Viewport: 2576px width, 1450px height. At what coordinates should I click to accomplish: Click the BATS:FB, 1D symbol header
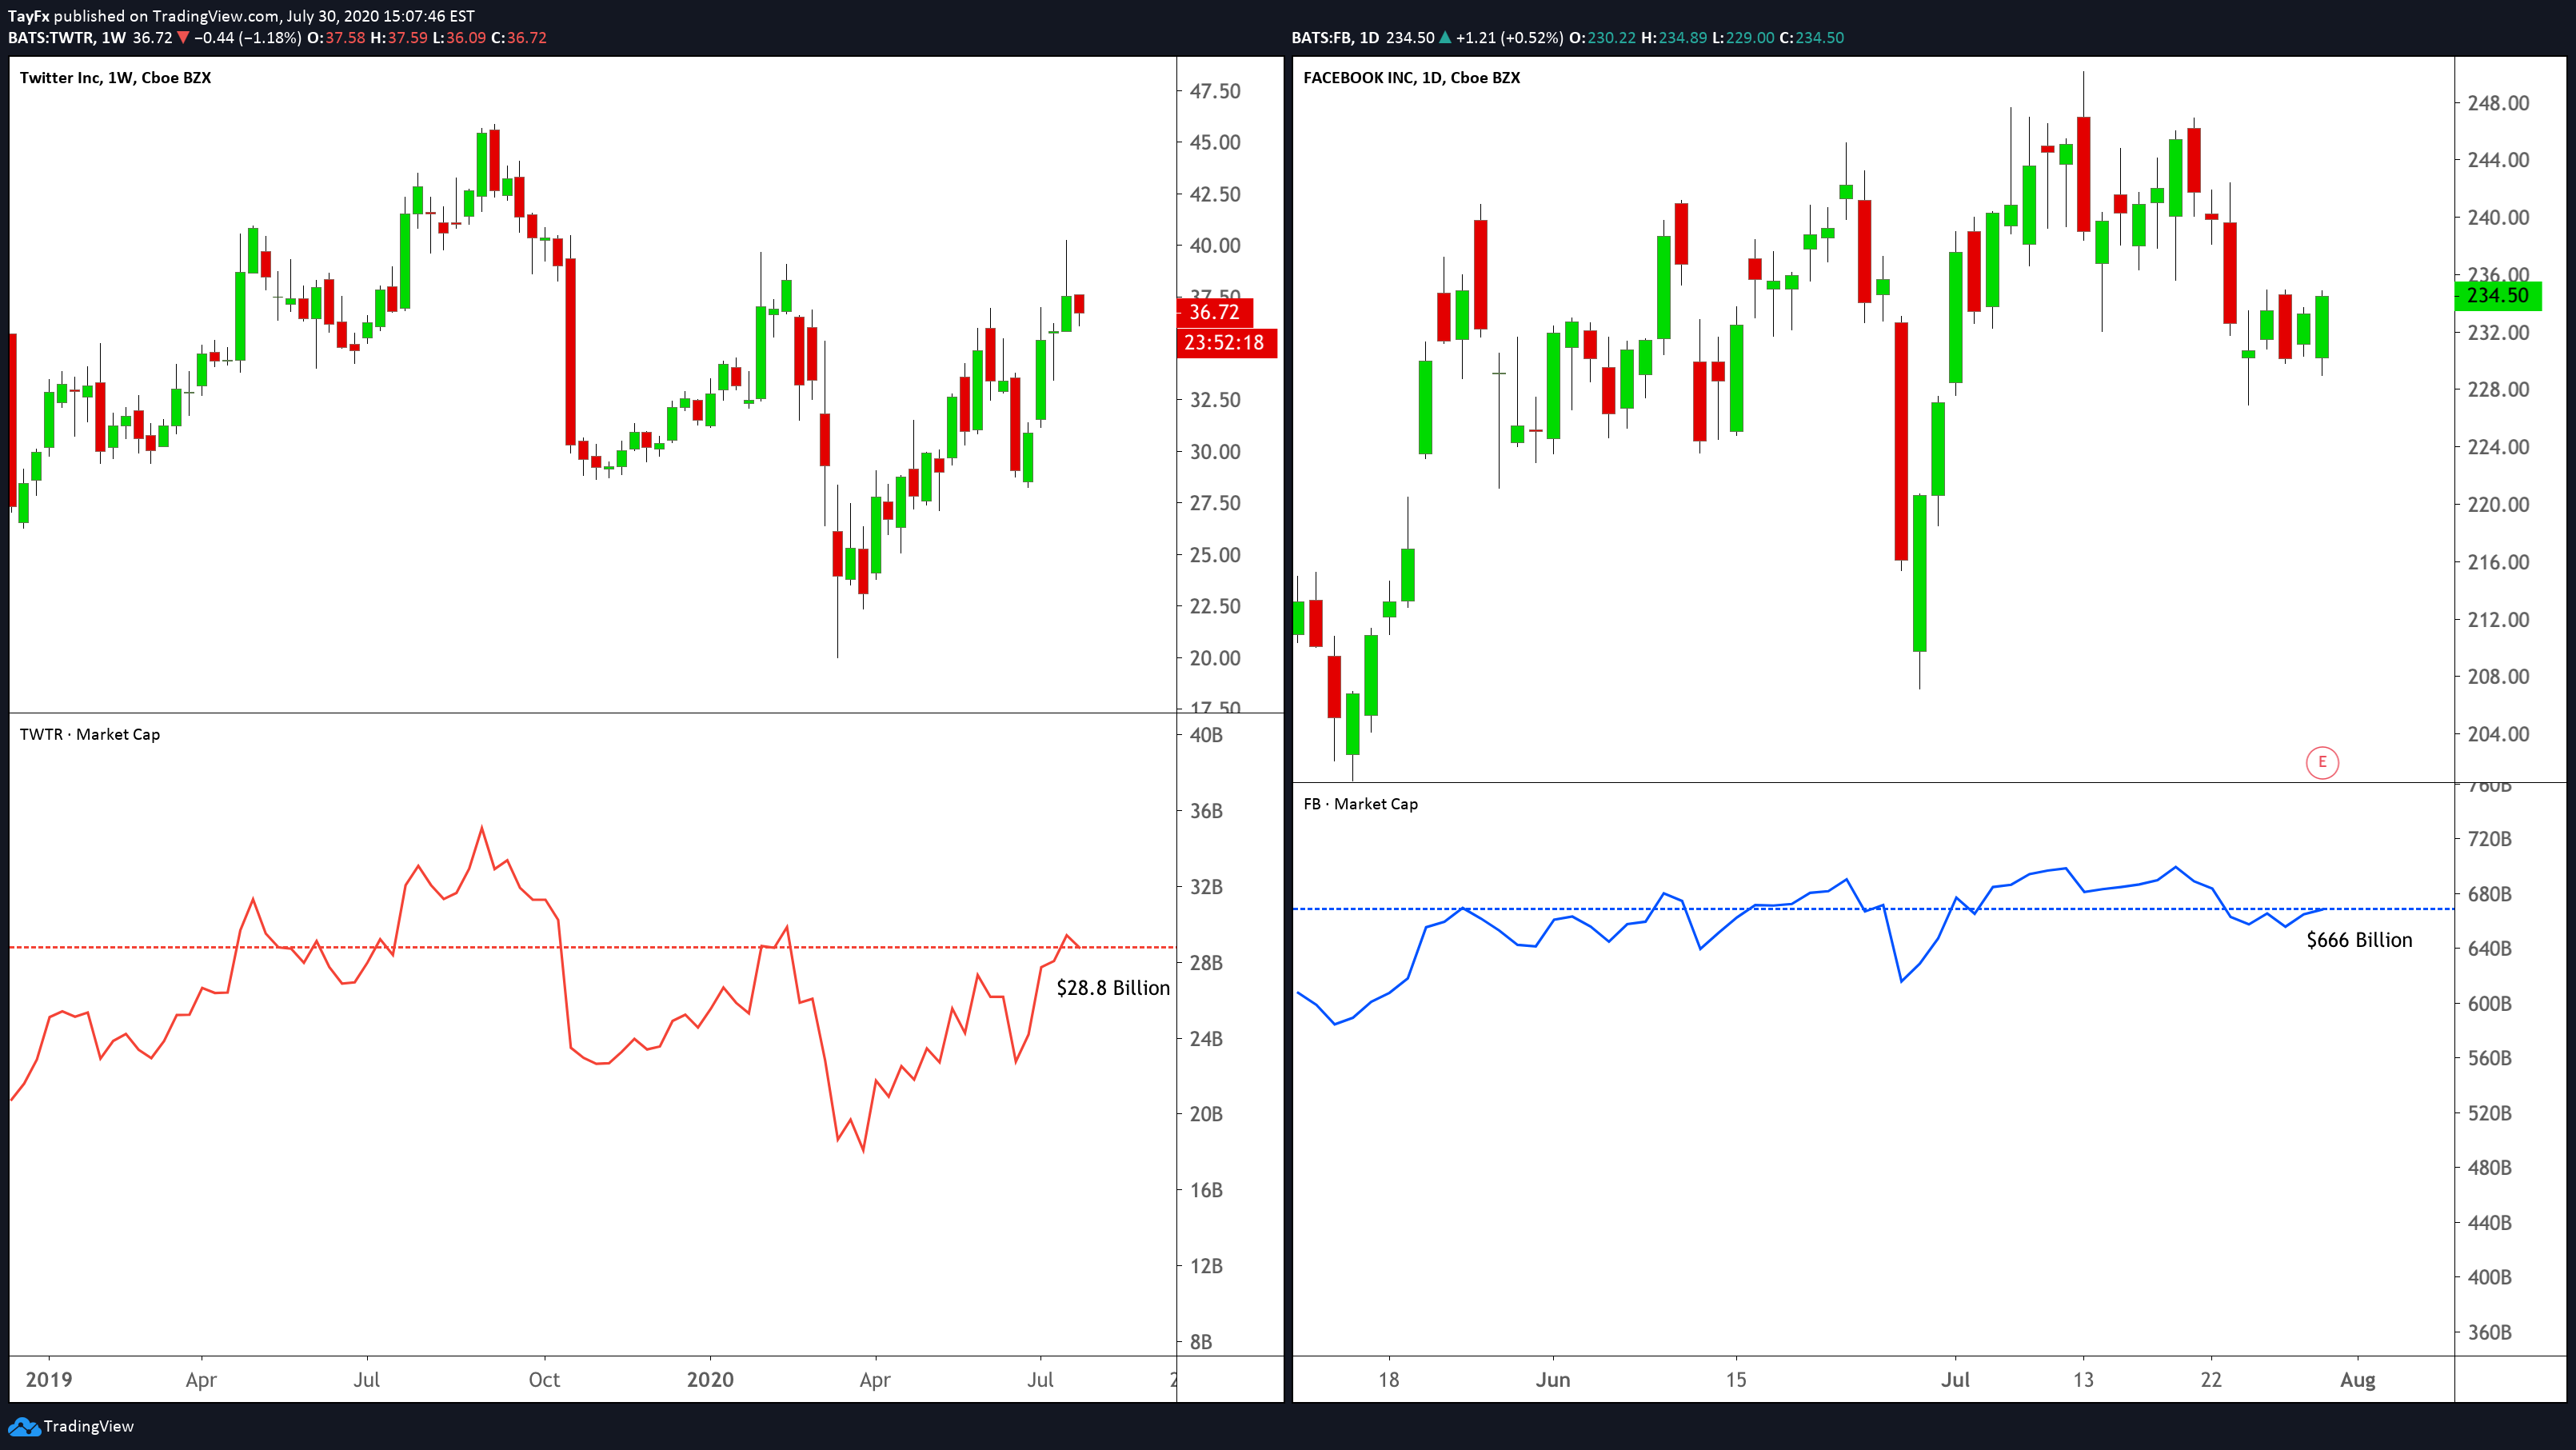(x=1335, y=38)
